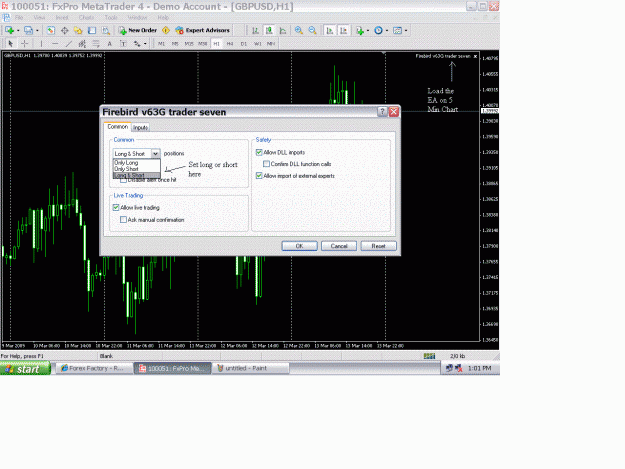
Task: Switch to untitled - Paint taskbar item
Action: point(251,369)
